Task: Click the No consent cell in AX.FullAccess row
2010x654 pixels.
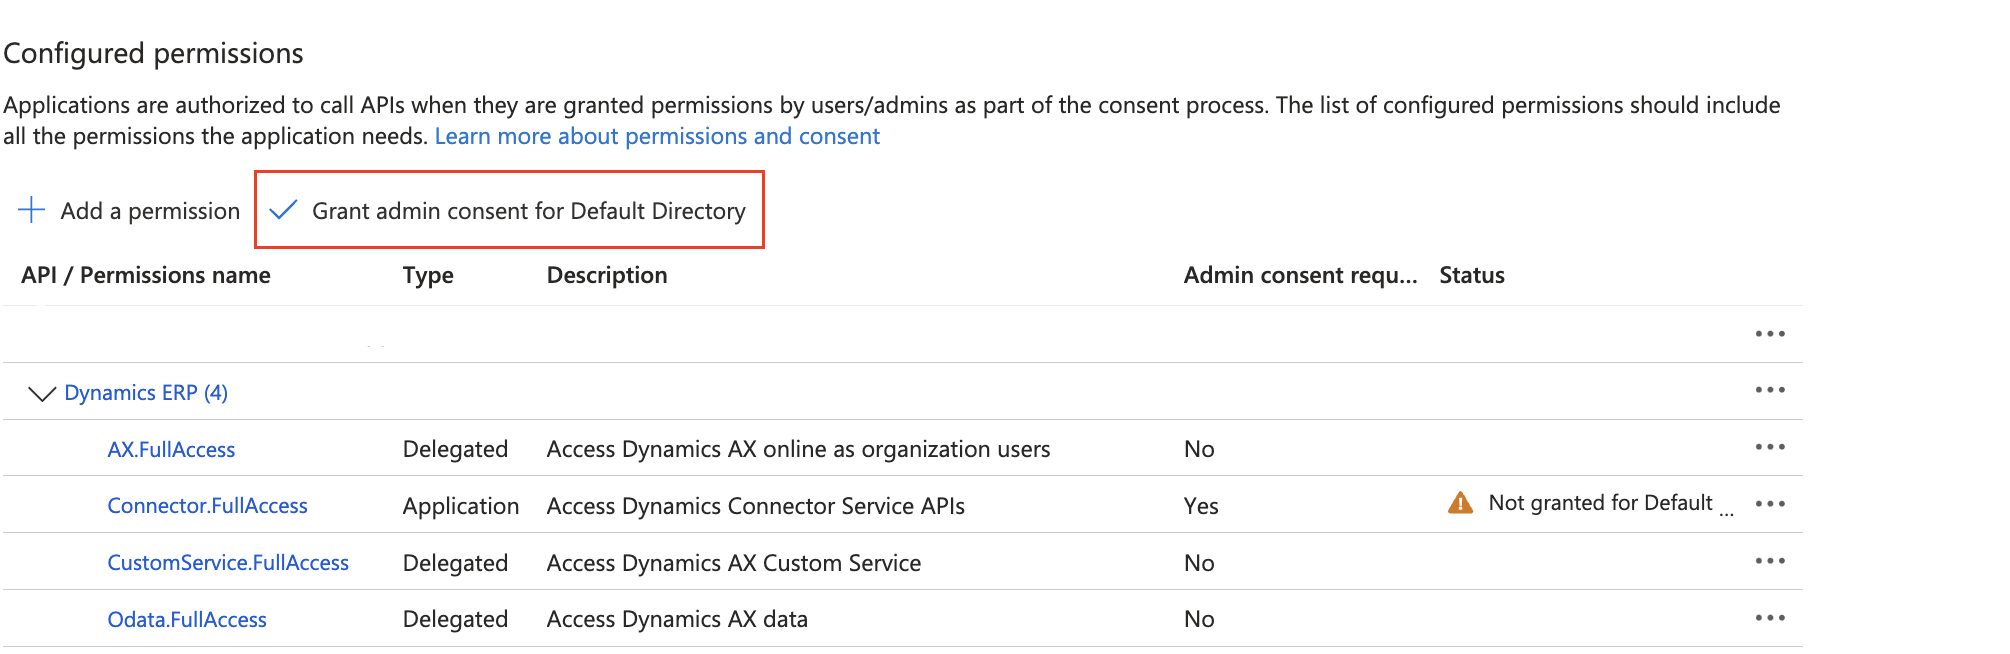Action: [1199, 450]
